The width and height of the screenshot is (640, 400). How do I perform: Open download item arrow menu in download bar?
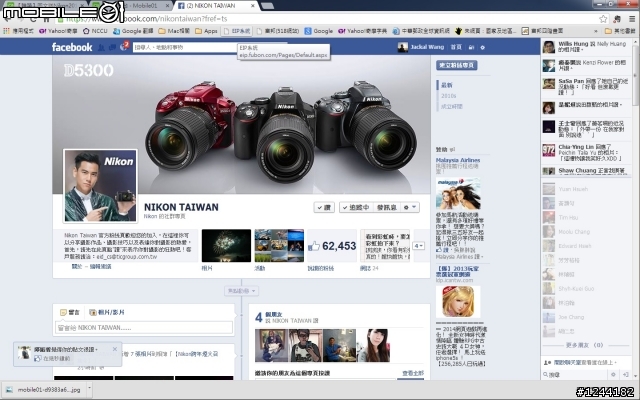pos(89,389)
